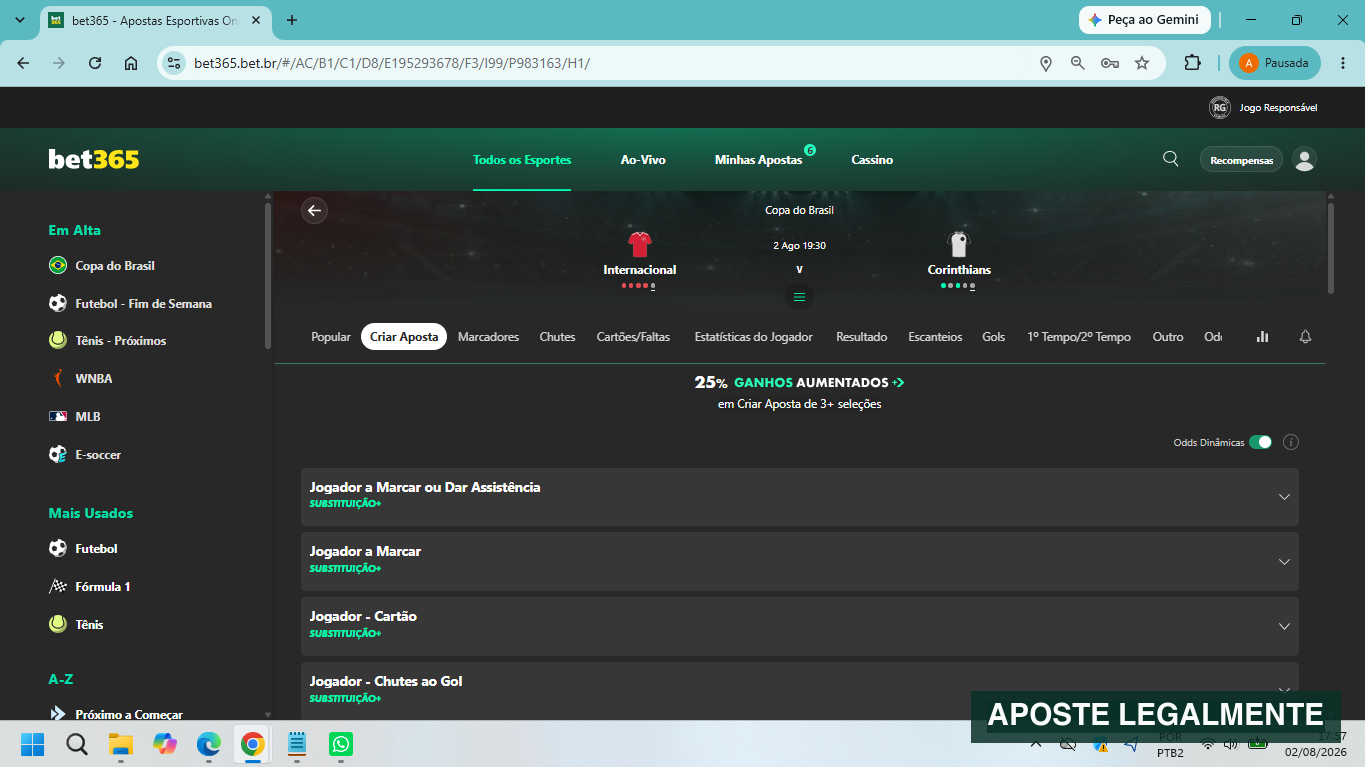The width and height of the screenshot is (1365, 767).
Task: Click the Odds Dinâmicas info icon
Action: (x=1291, y=442)
